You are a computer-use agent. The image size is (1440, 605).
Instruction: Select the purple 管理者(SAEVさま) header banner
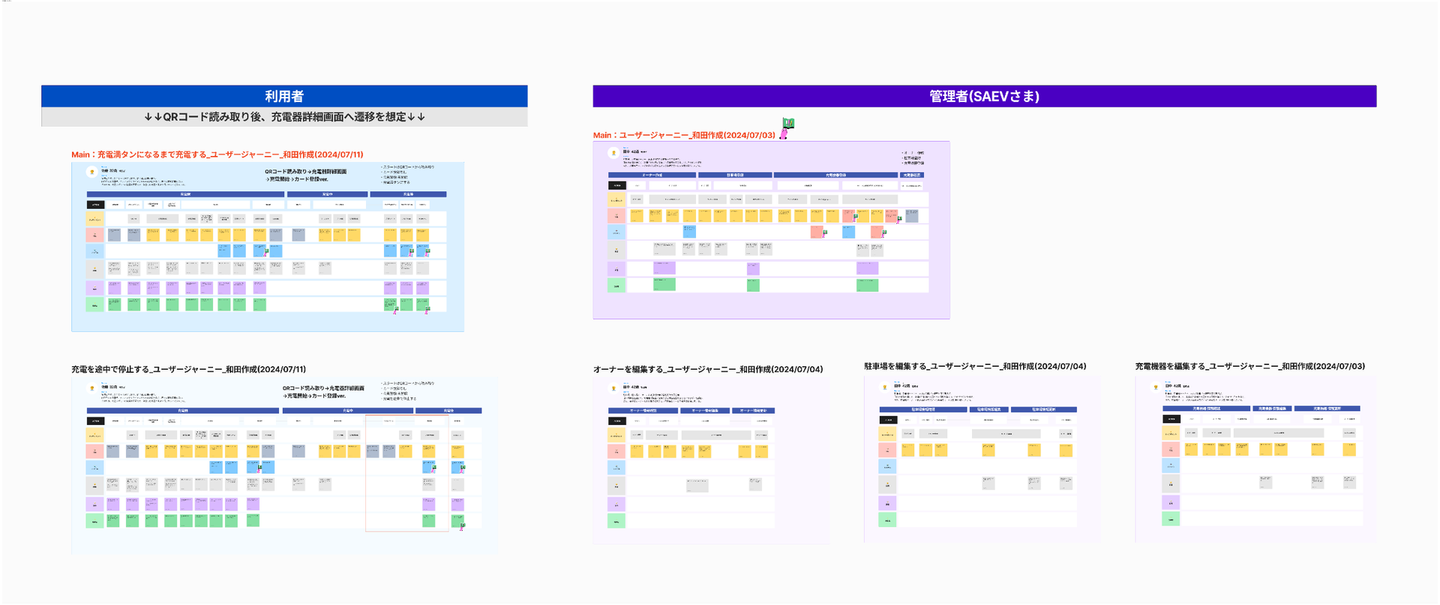point(984,96)
